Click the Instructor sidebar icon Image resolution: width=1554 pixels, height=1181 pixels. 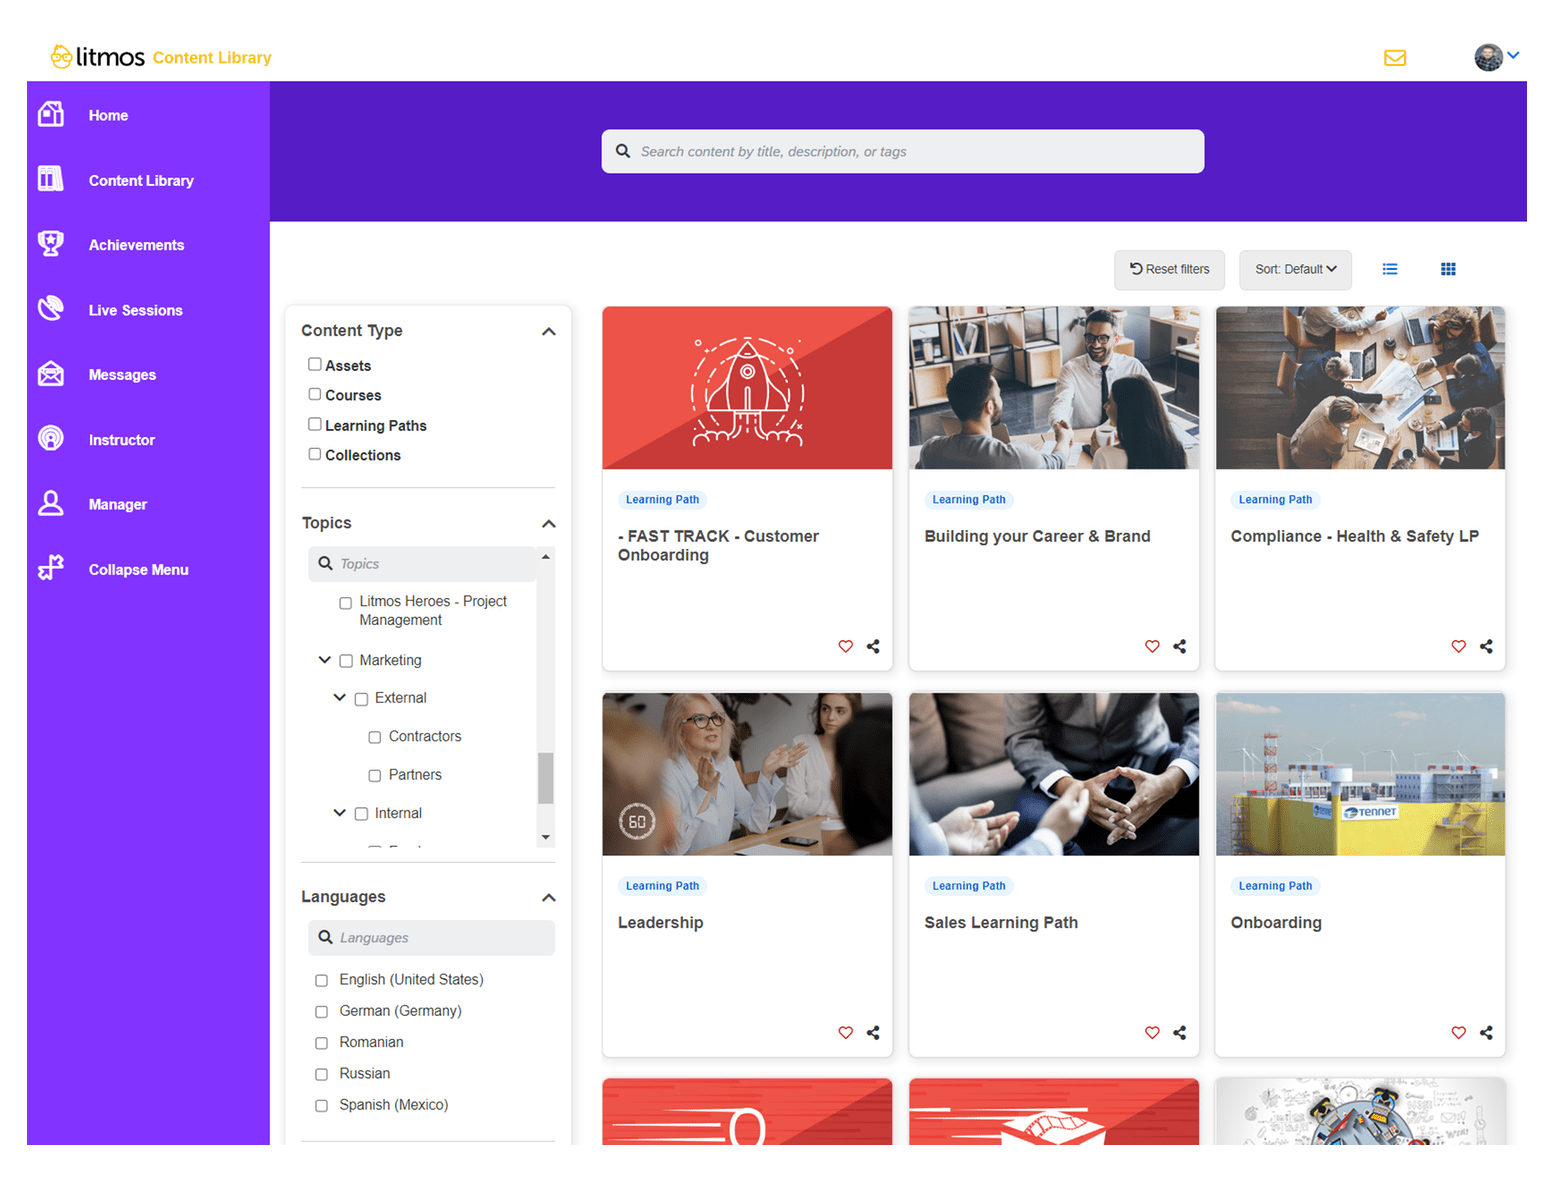coord(51,439)
